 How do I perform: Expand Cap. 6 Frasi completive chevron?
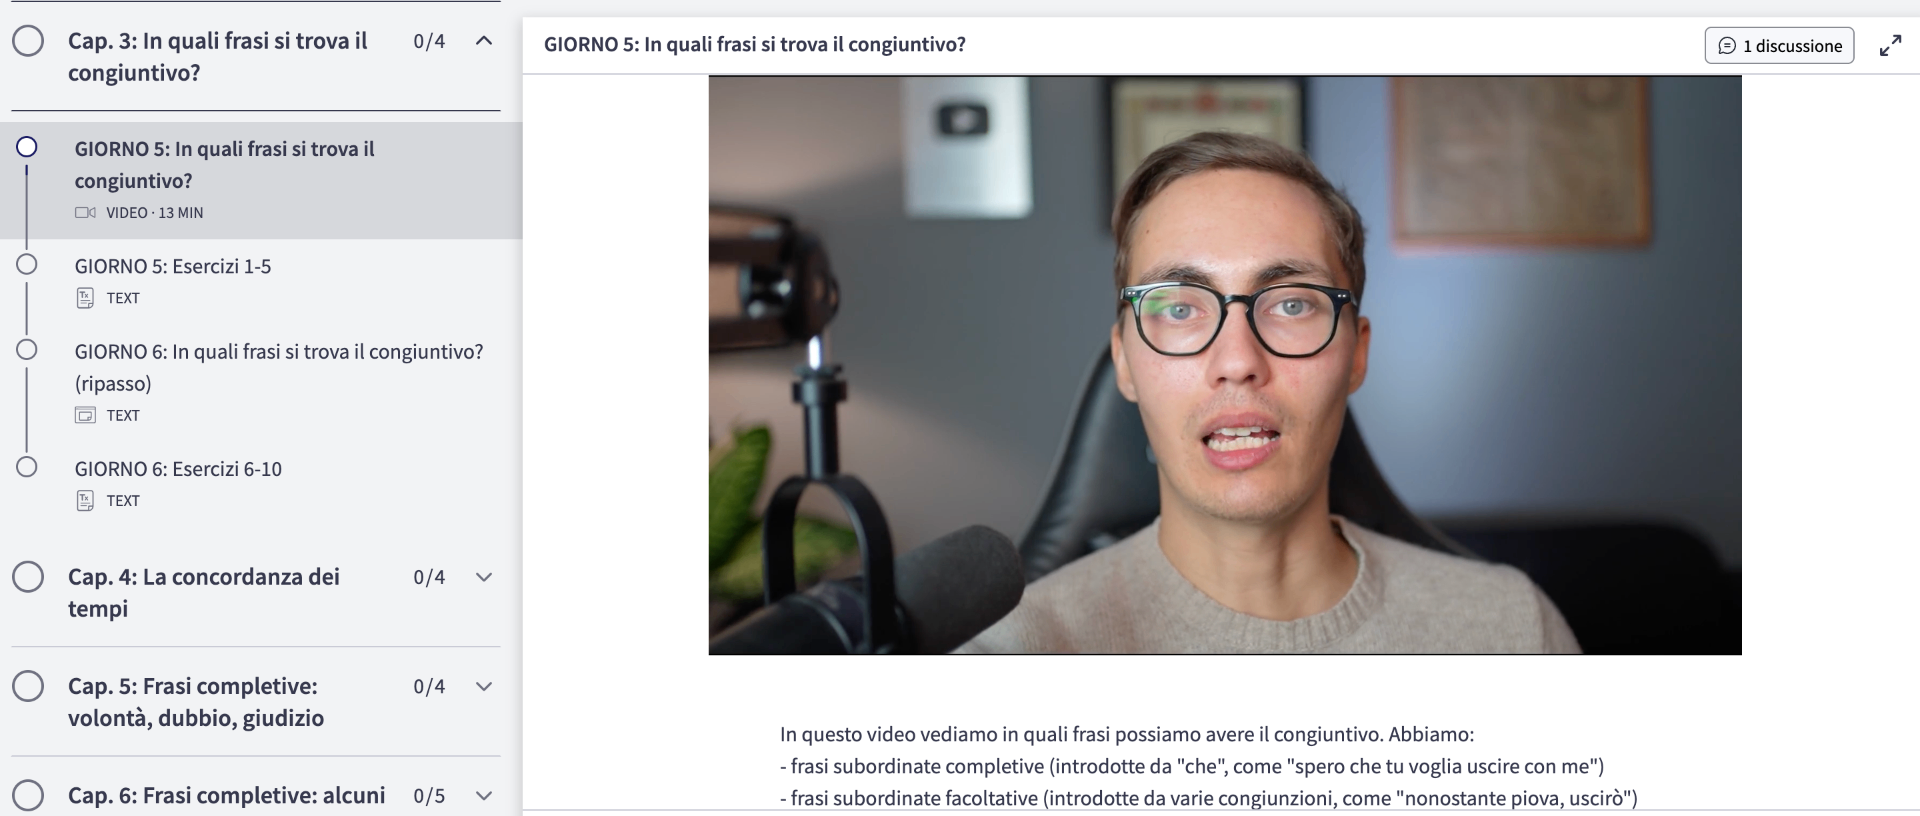click(x=484, y=796)
